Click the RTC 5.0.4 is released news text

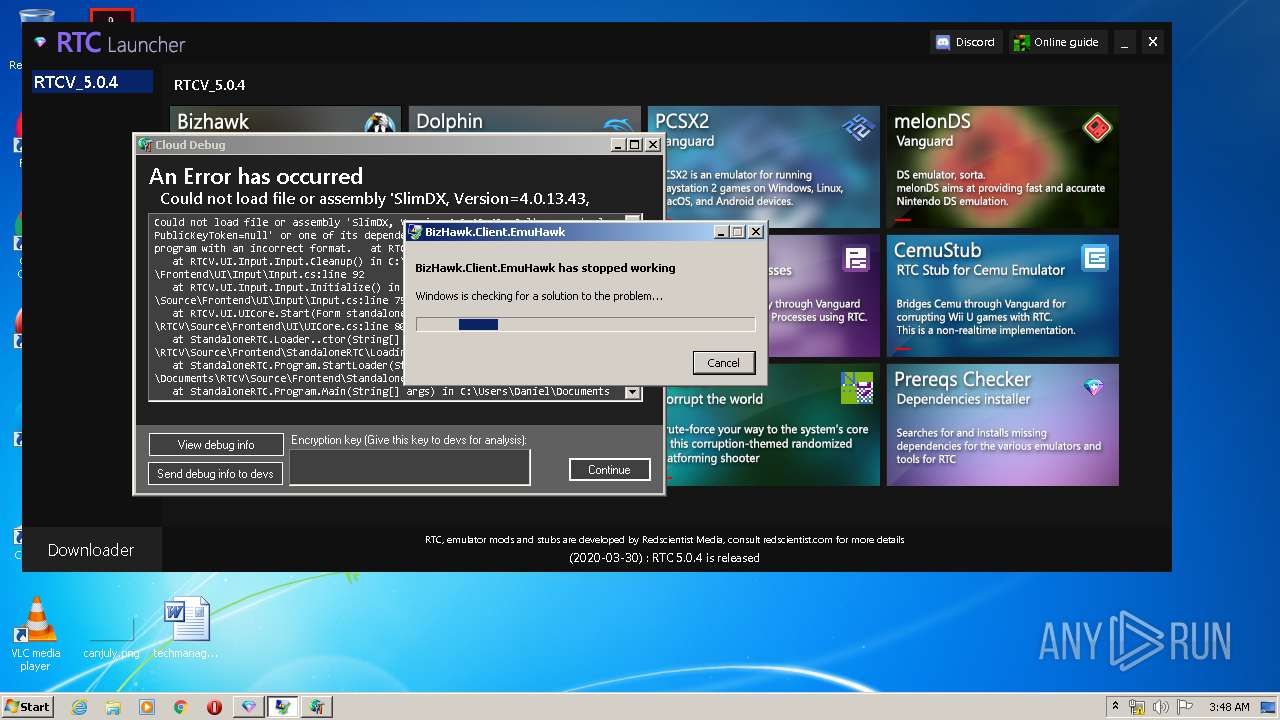[664, 558]
